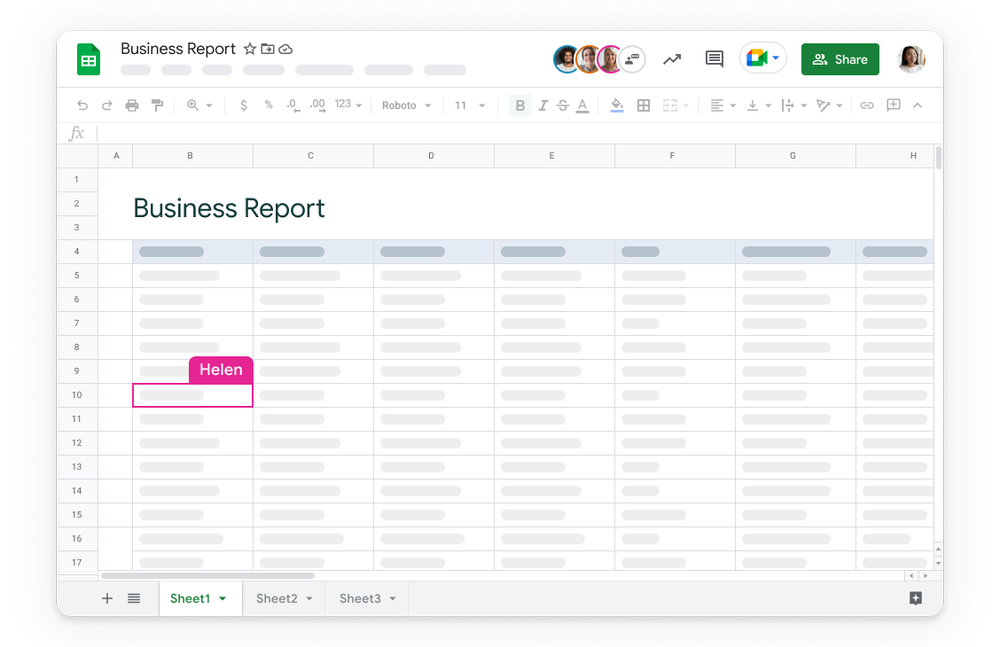Apply strikethrough to the cell text
1000x647 pixels.
(563, 105)
